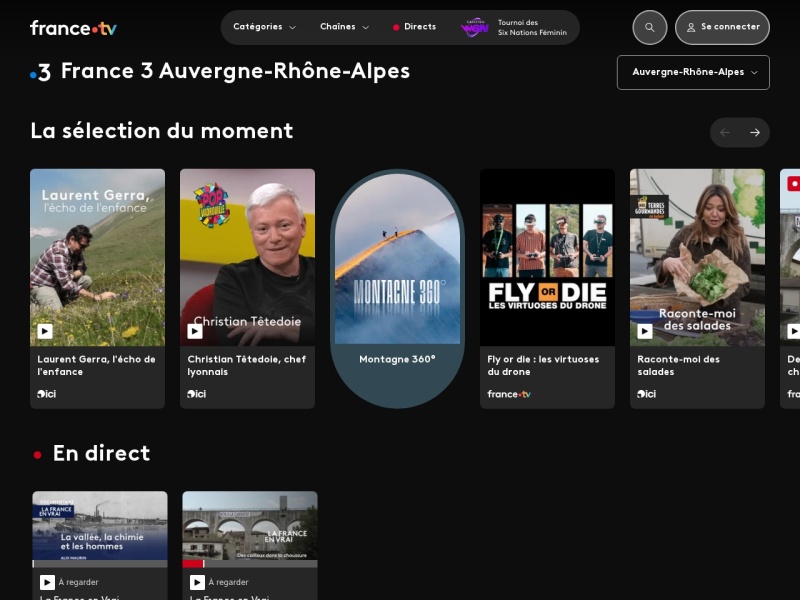The height and width of the screenshot is (600, 800).
Task: Open Laurent Gerra, l'écho de l'enfance title
Action: 96,365
